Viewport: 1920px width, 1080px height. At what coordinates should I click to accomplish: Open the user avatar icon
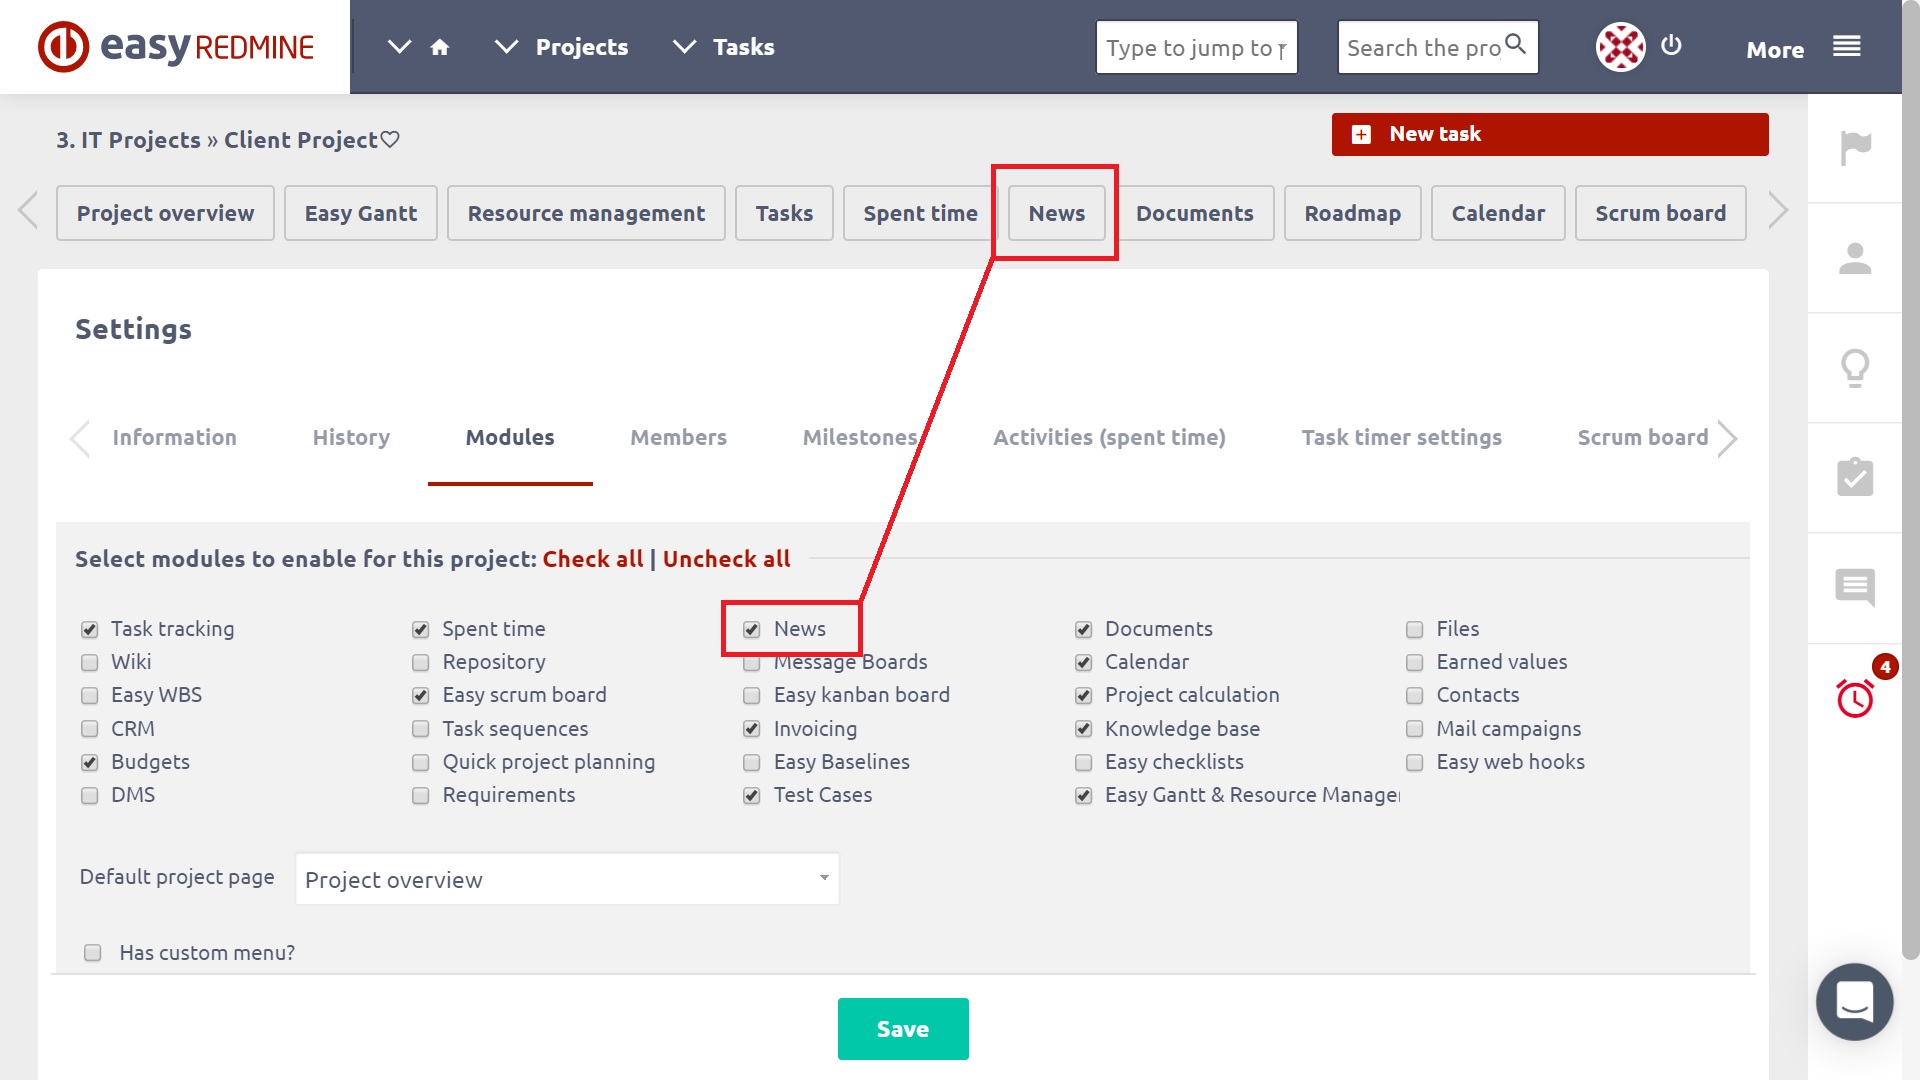[1620, 47]
